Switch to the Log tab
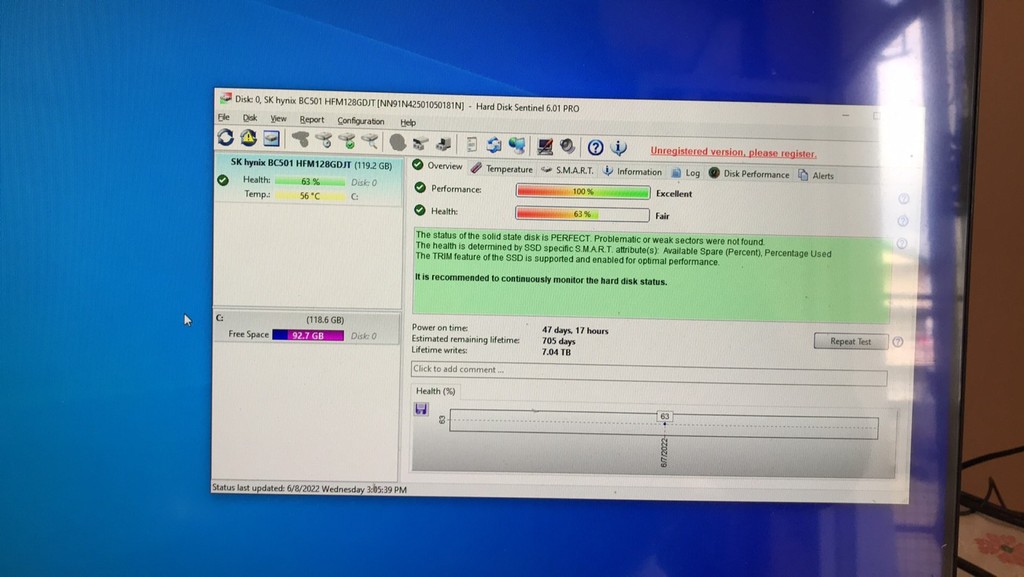The image size is (1024, 577). (685, 173)
